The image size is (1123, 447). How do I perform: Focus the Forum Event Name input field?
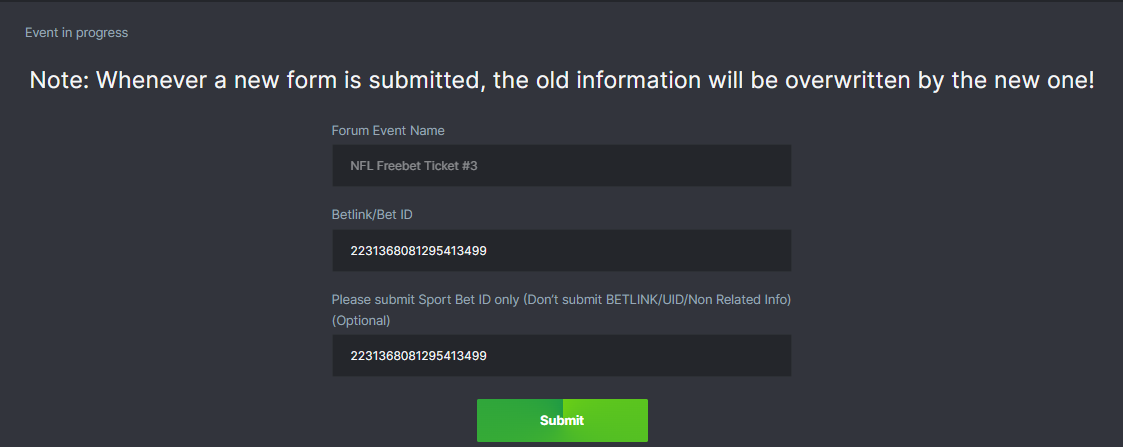pyautogui.click(x=561, y=166)
